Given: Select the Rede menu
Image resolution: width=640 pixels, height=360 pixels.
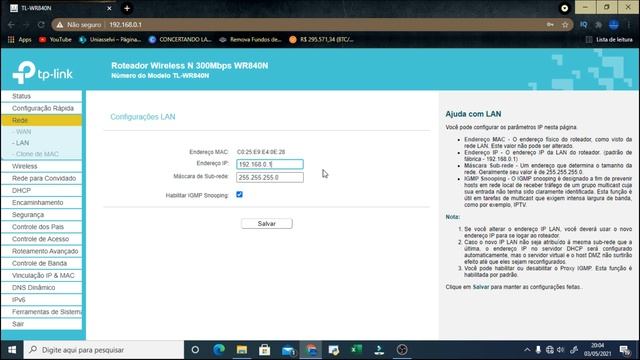Looking at the screenshot, I should [x=42, y=120].
